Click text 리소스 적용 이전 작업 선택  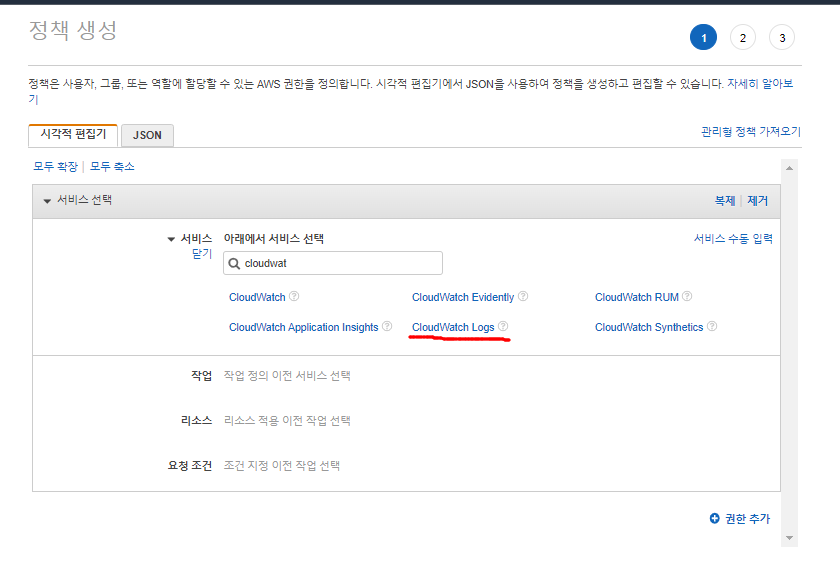[287, 420]
